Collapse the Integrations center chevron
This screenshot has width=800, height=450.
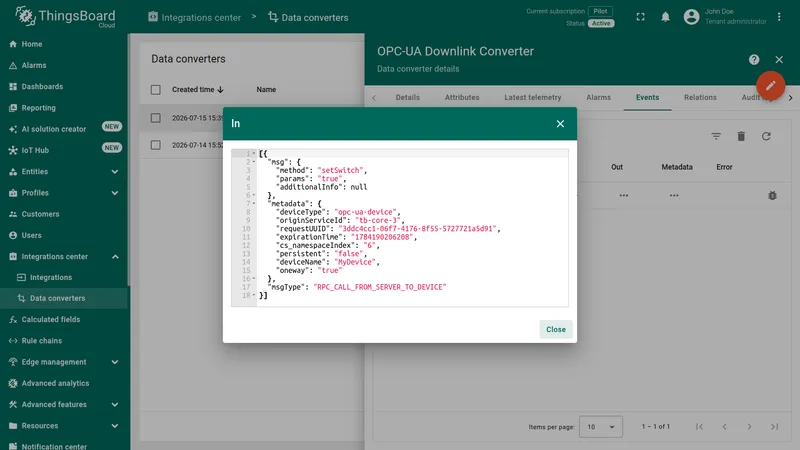[115, 257]
